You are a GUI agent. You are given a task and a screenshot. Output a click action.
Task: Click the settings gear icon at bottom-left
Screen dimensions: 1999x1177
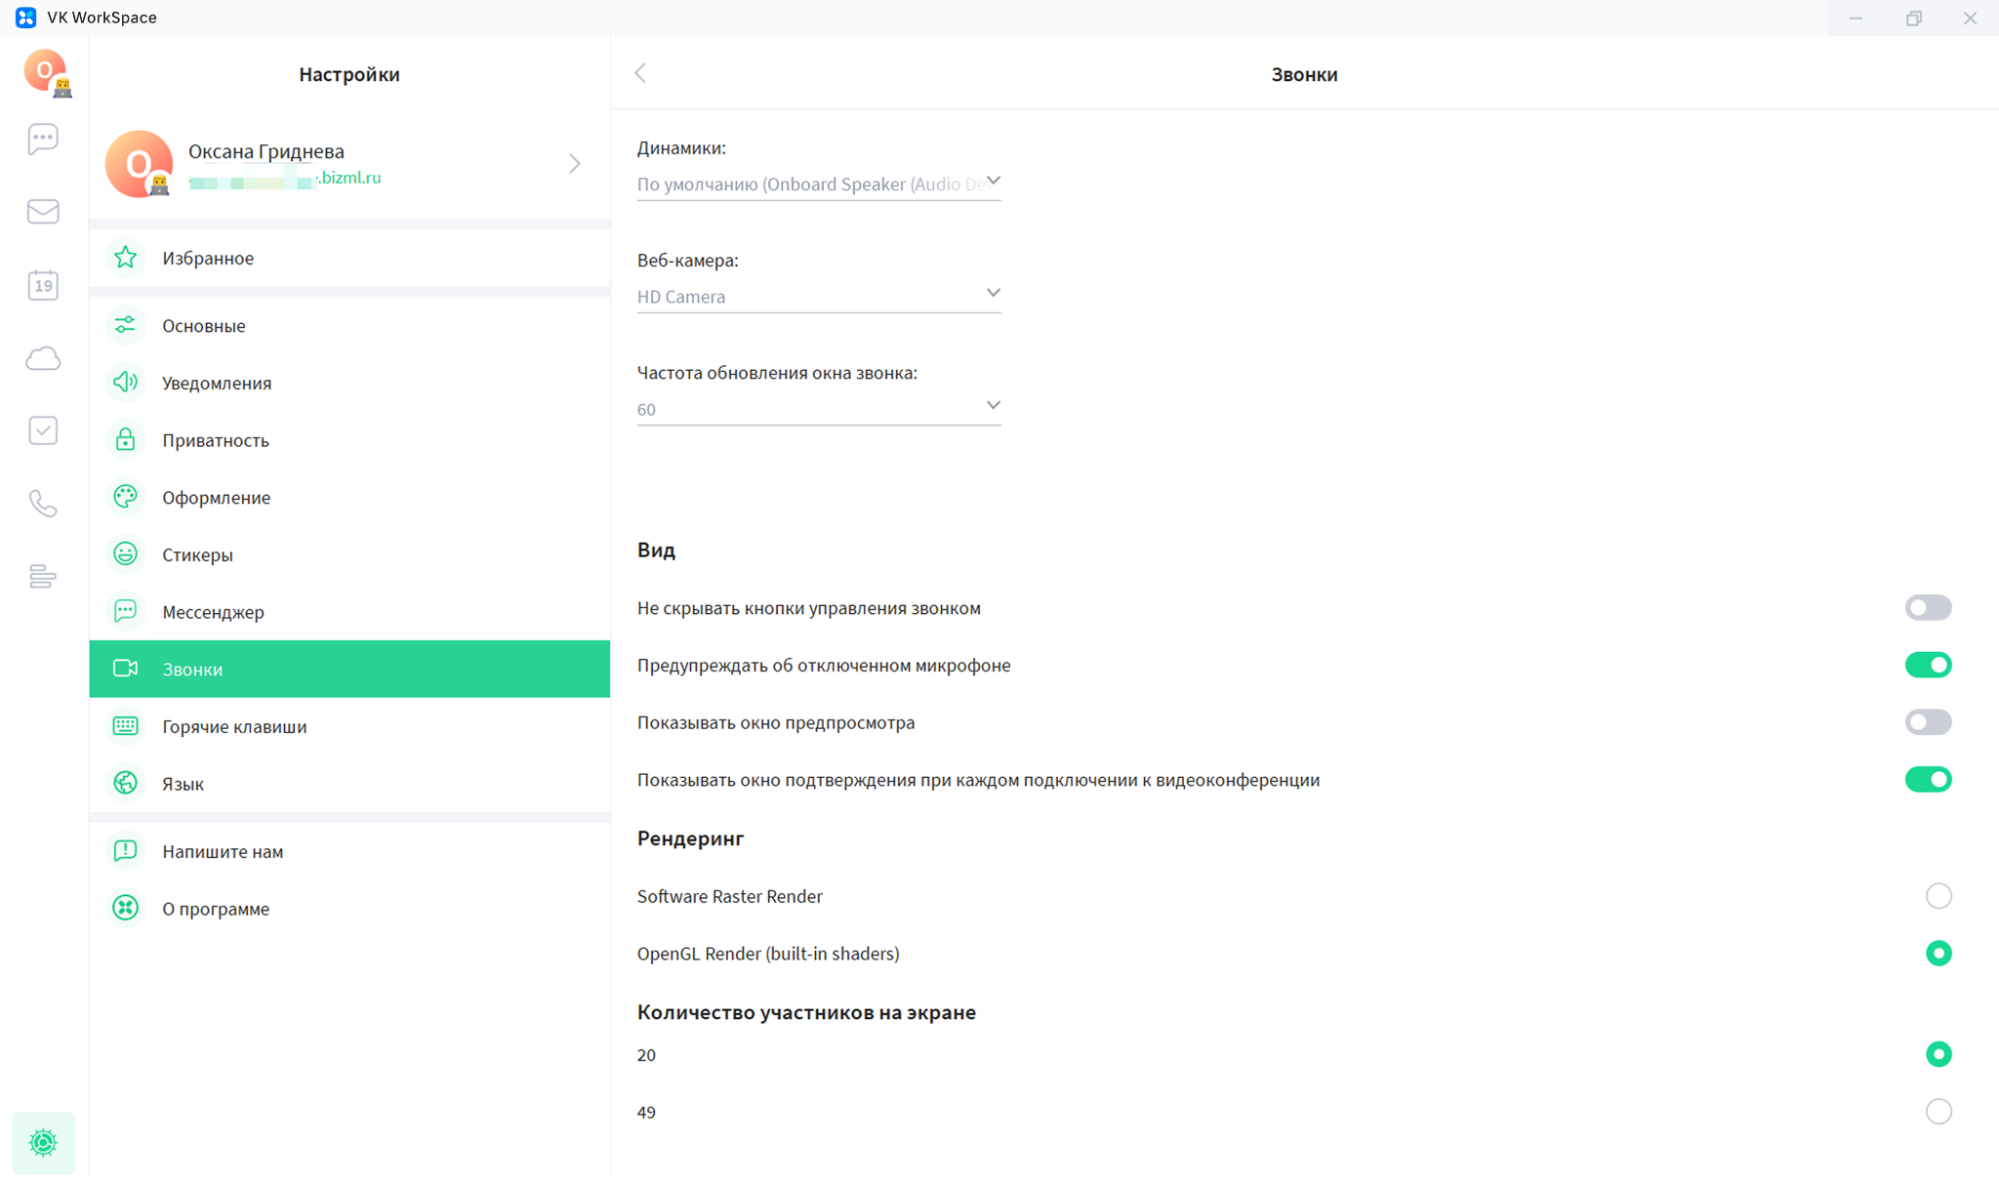click(43, 1142)
